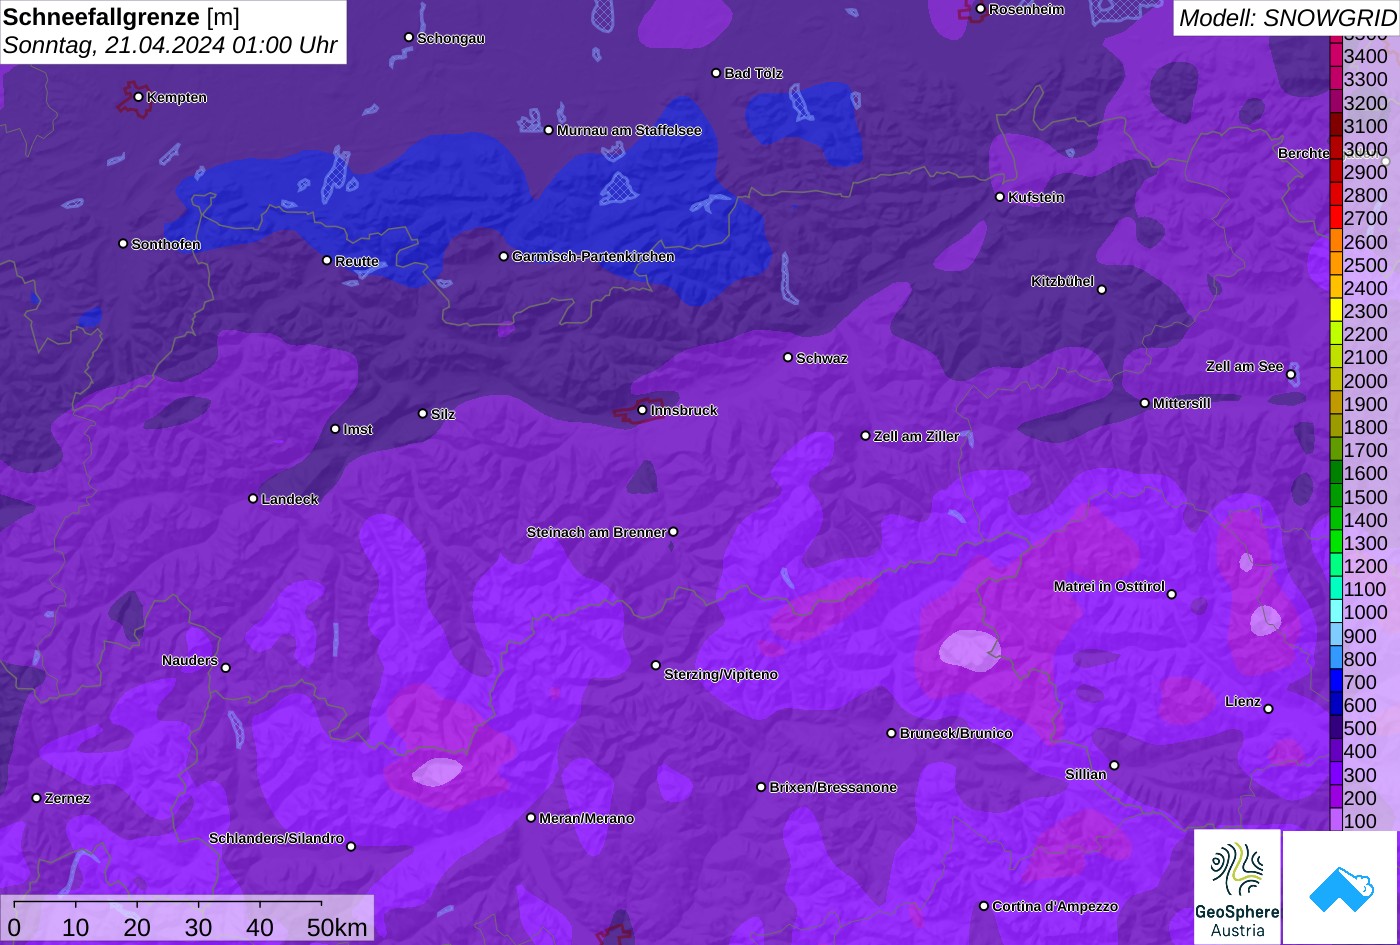1400x945 pixels.
Task: Pick the 300 m legend swatch
Action: click(1336, 774)
